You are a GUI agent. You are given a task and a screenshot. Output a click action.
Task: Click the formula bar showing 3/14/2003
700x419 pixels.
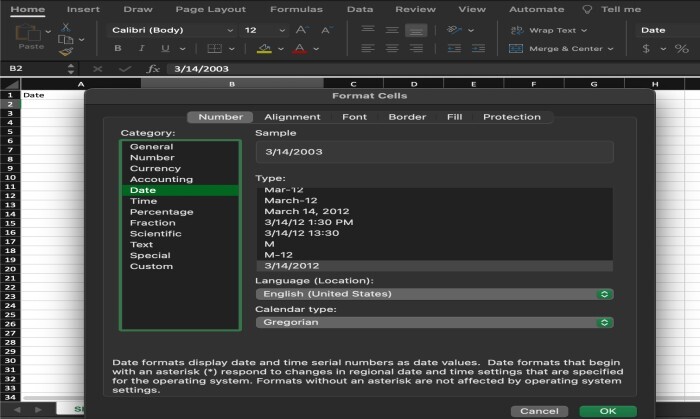(431, 69)
